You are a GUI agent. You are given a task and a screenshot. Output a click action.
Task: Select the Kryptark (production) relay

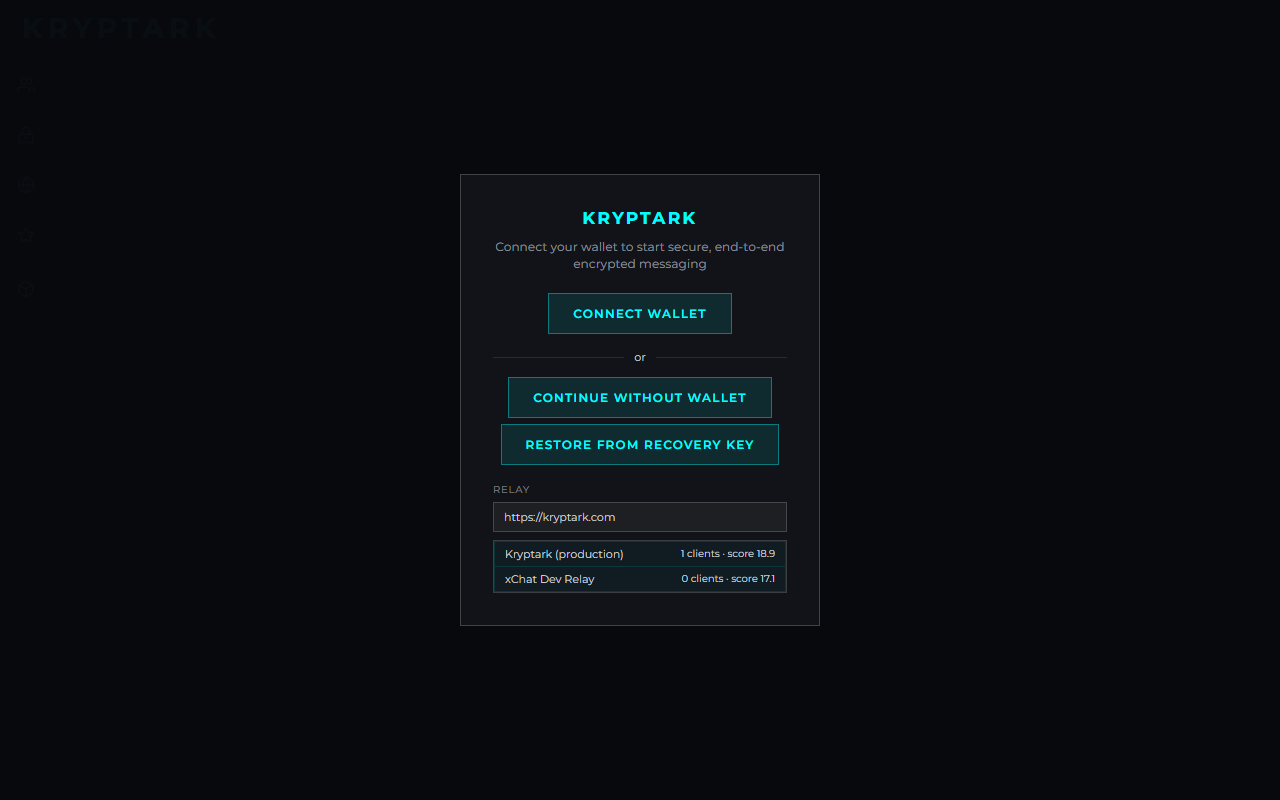(640, 554)
